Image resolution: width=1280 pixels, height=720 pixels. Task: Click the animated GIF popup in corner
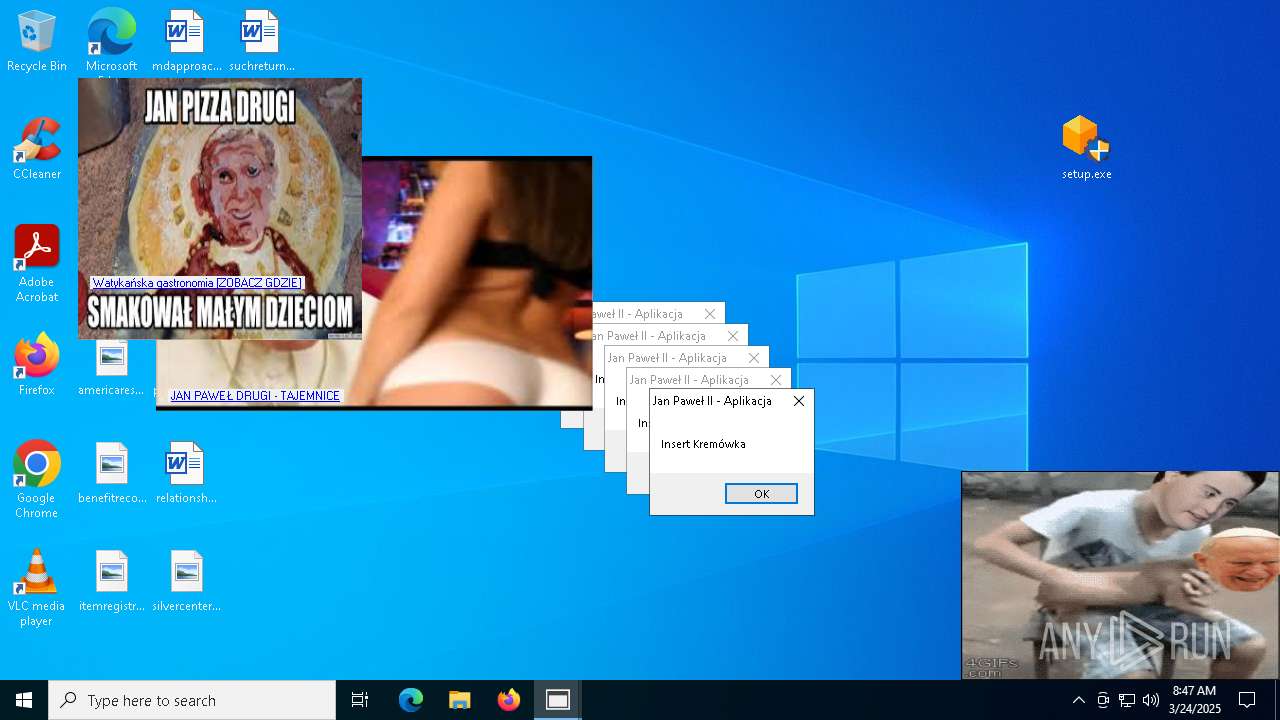[x=1120, y=576]
